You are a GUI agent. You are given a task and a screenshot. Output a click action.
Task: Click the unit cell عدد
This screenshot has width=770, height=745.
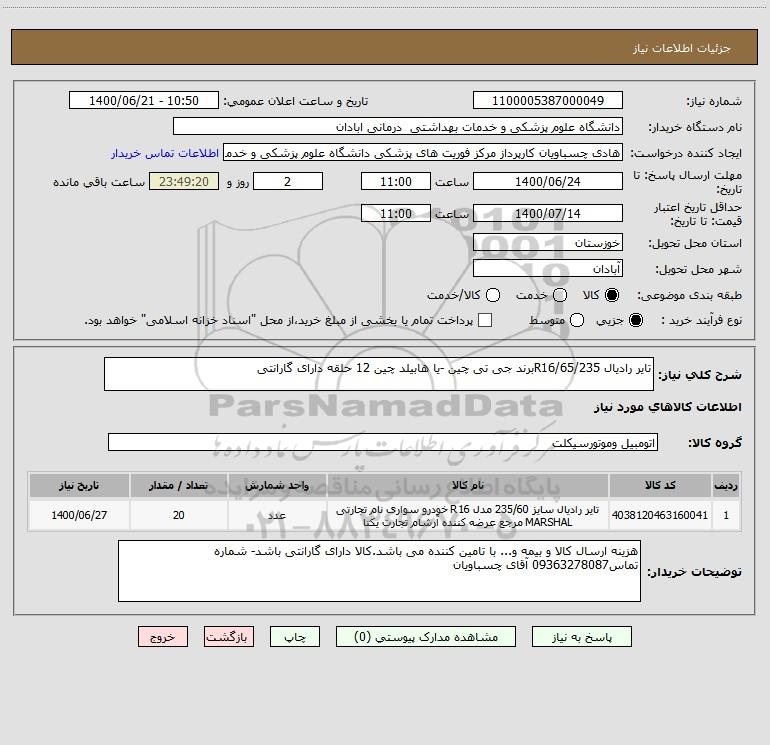(277, 515)
